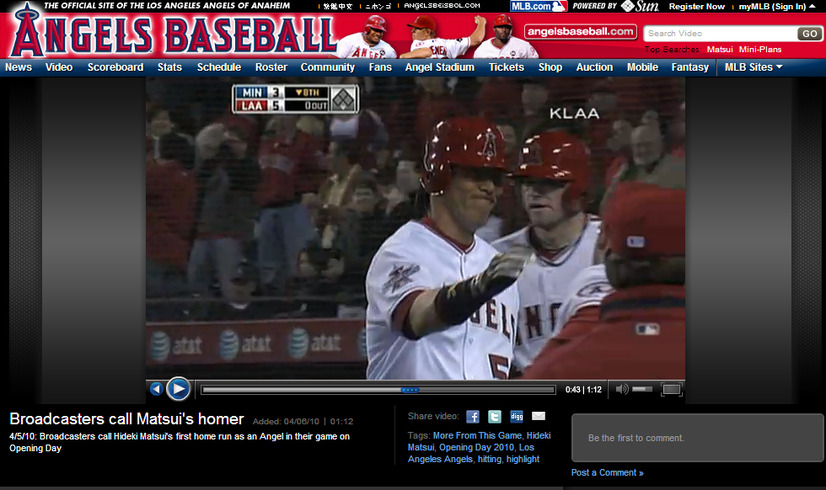Open the News menu
Image resolution: width=826 pixels, height=490 pixels.
[18, 67]
